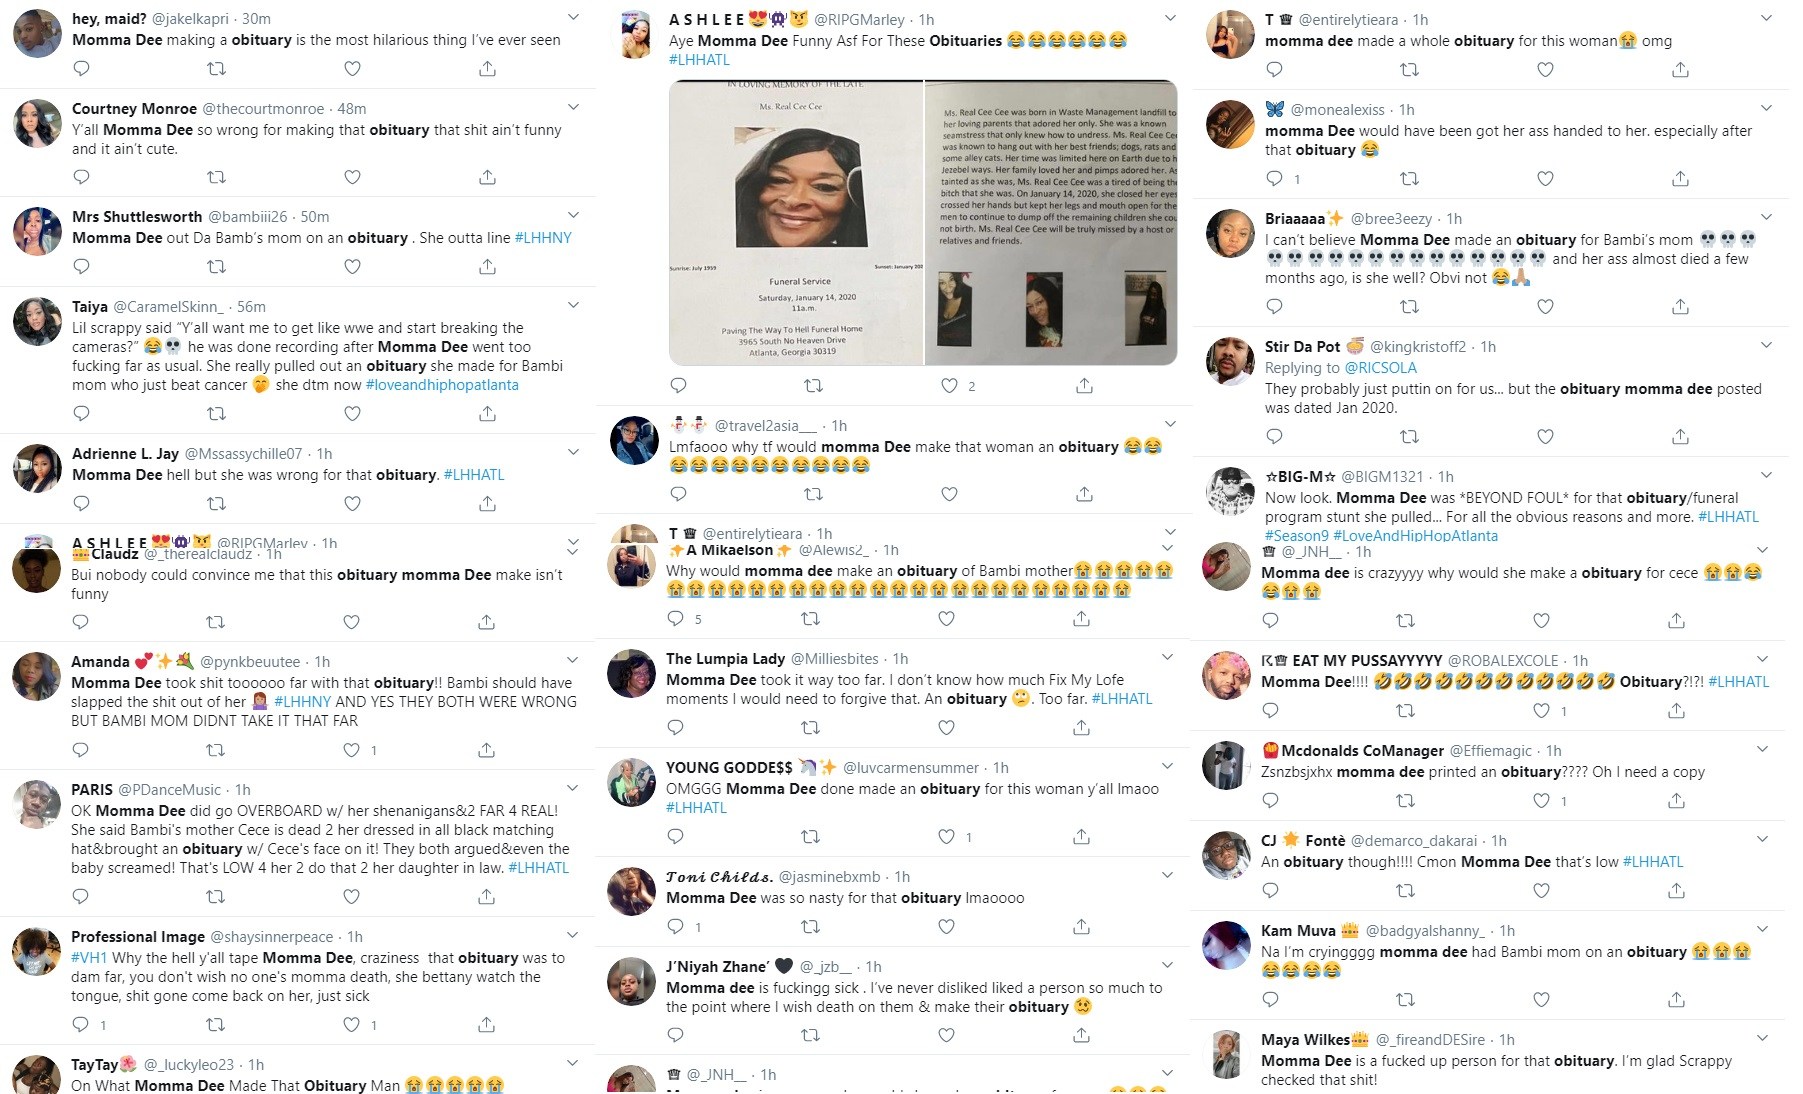This screenshot has height=1094, width=1803.
Task: Open Courtney Monroe's profile picture
Action: point(38,124)
